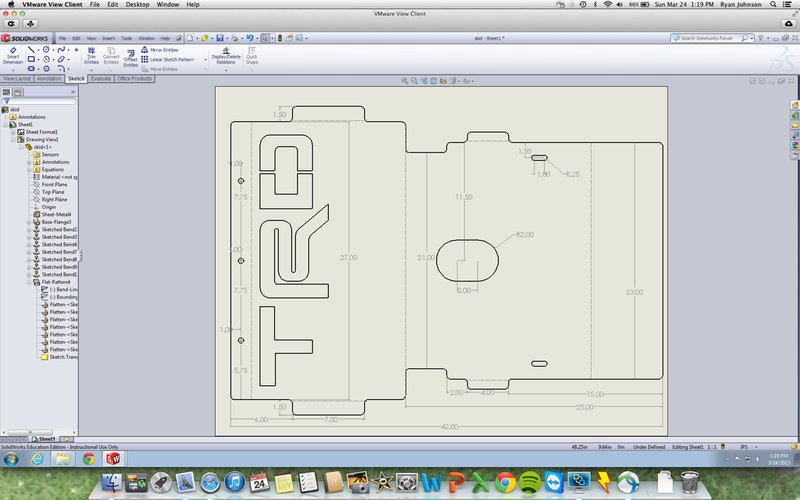800x500 pixels.
Task: Click the IPS units selector in status bar
Action: click(x=744, y=447)
